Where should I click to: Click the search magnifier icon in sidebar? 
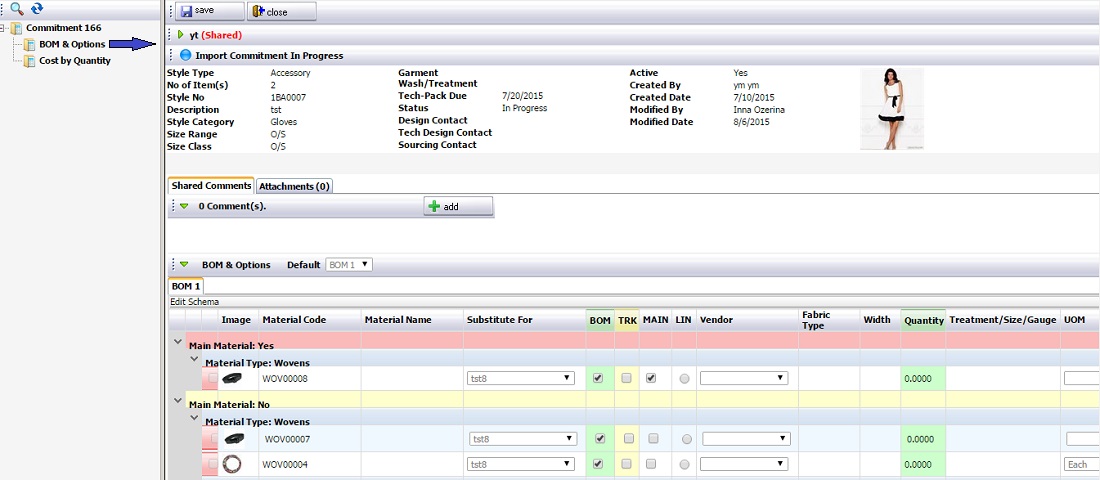pyautogui.click(x=16, y=8)
